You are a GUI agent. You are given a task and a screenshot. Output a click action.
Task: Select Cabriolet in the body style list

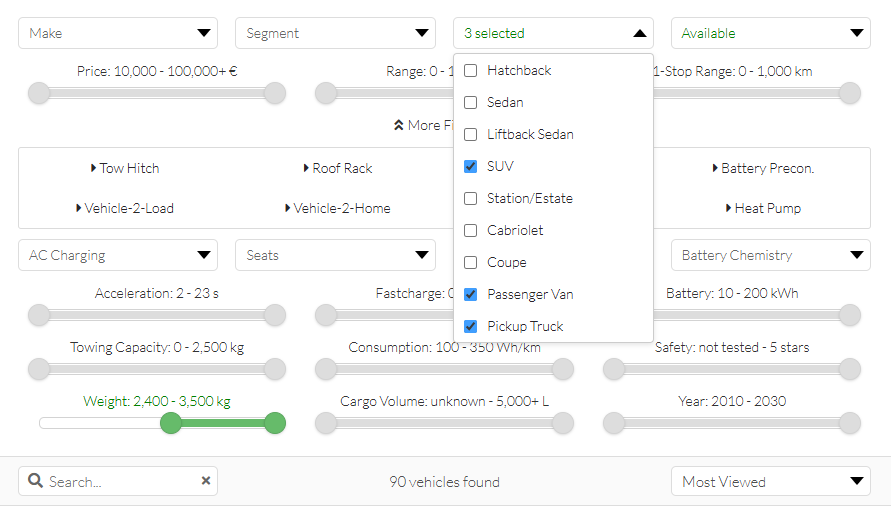click(x=471, y=231)
